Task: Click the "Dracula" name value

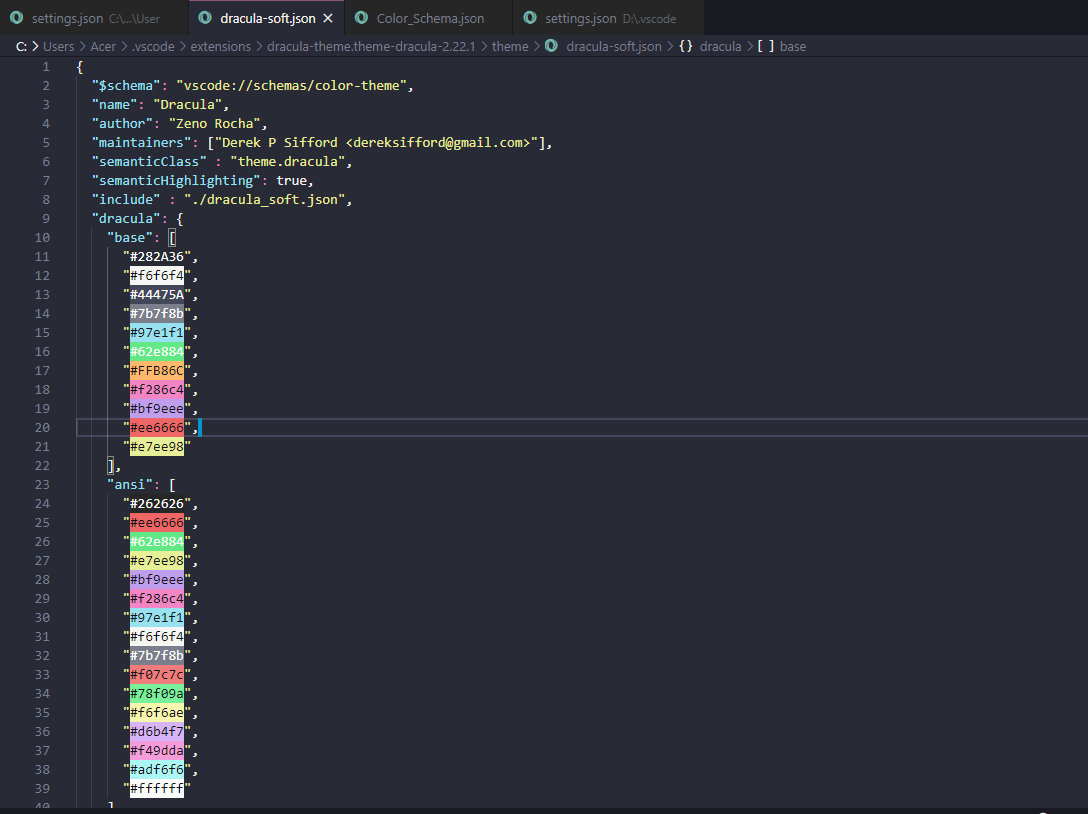Action: (187, 105)
